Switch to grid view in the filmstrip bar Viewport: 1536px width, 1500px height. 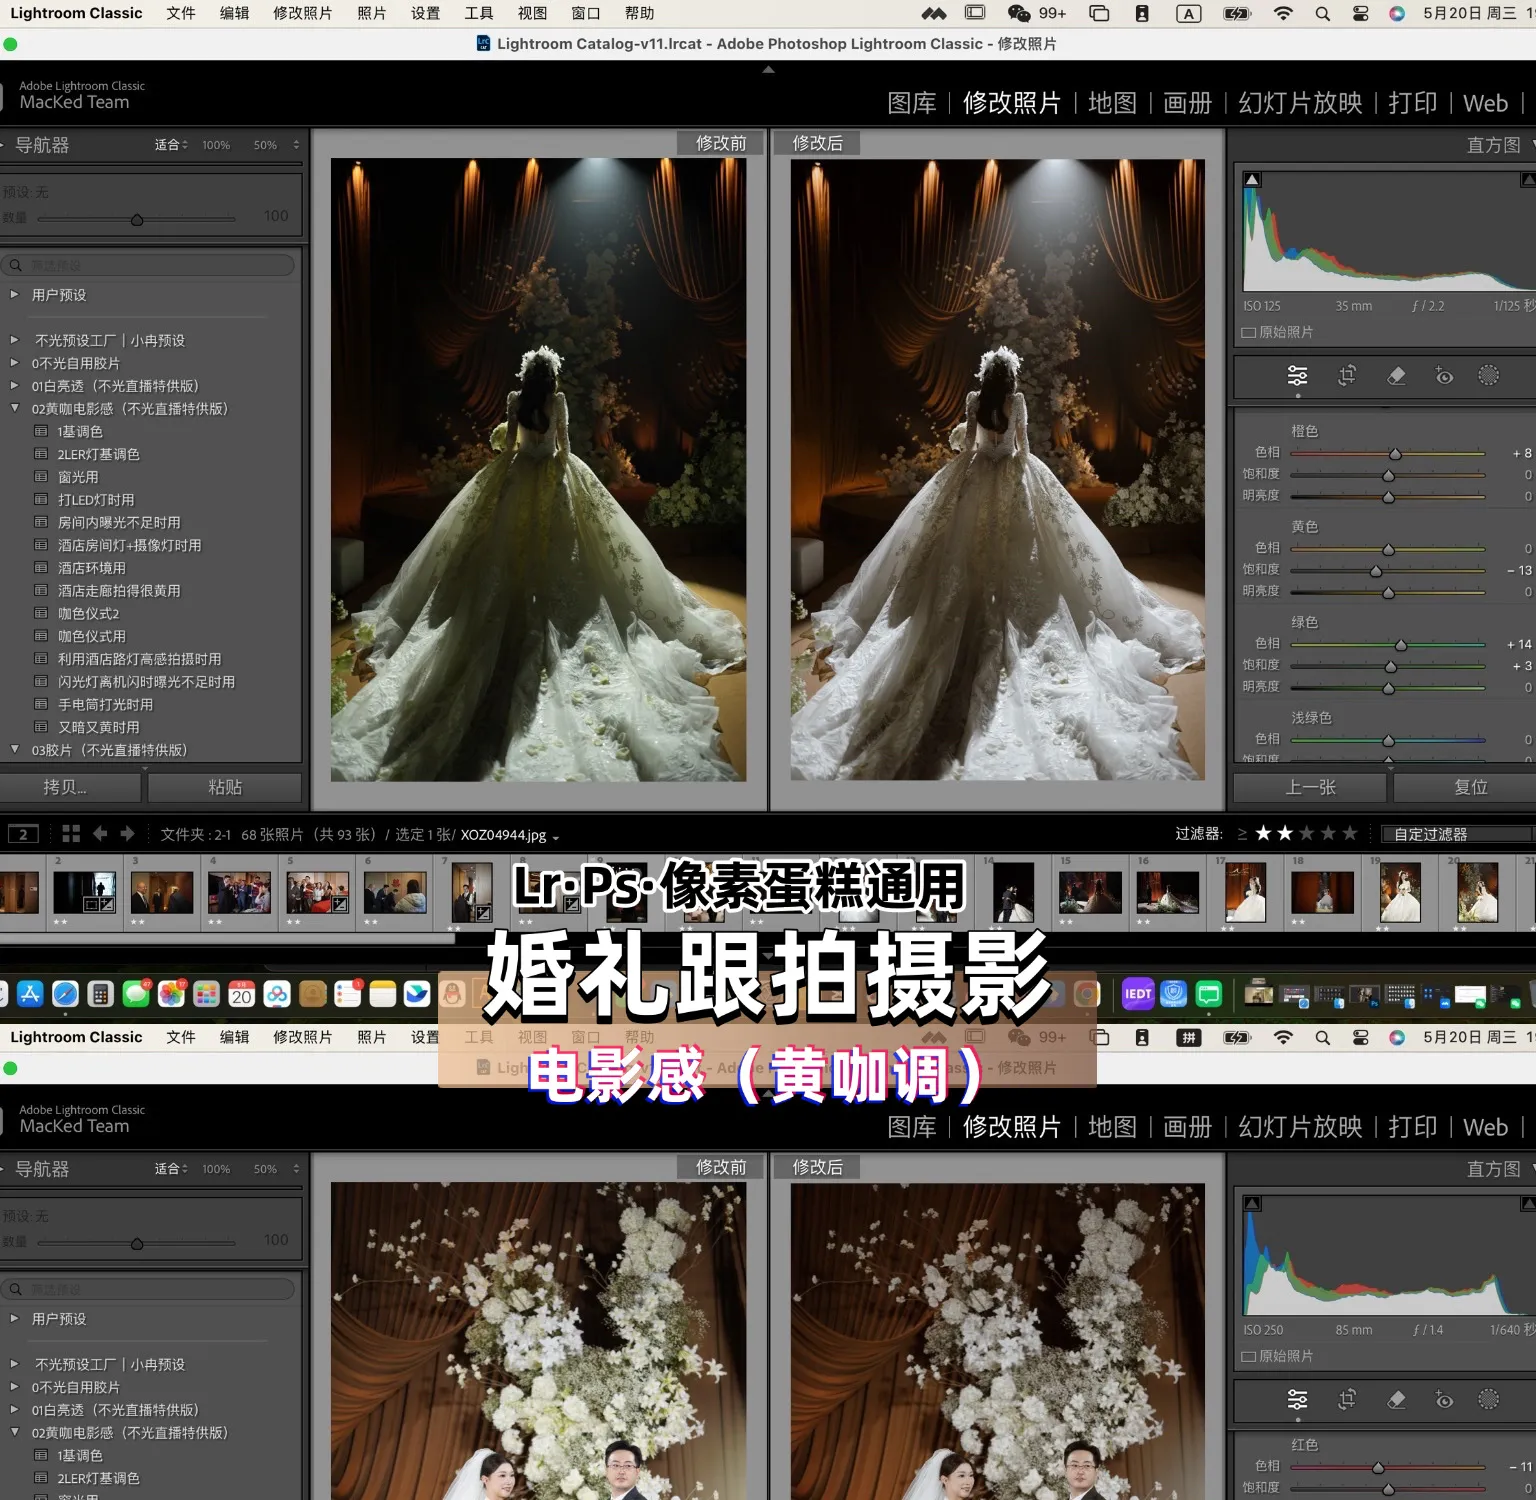(71, 833)
